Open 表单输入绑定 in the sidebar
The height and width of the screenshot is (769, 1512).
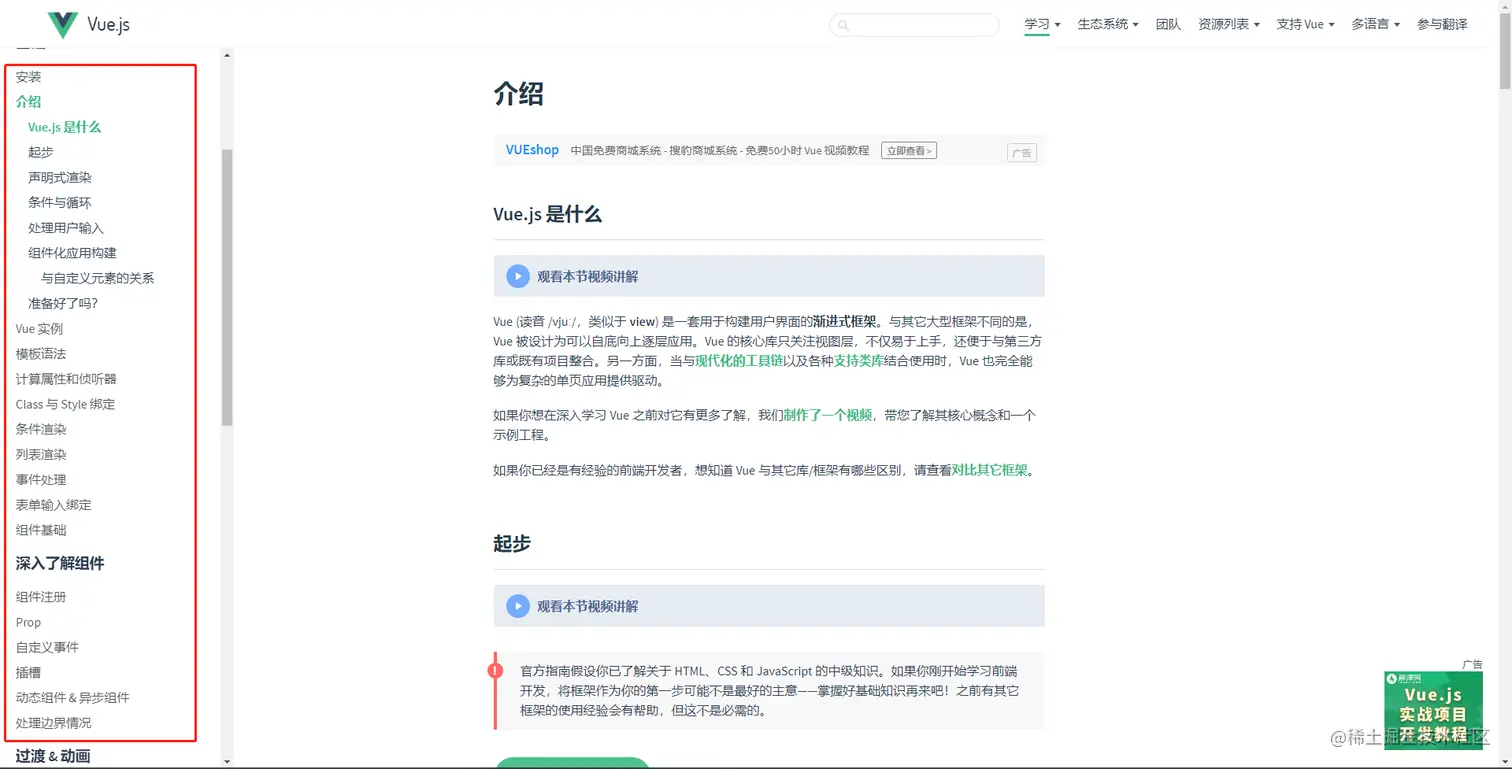[x=54, y=505]
